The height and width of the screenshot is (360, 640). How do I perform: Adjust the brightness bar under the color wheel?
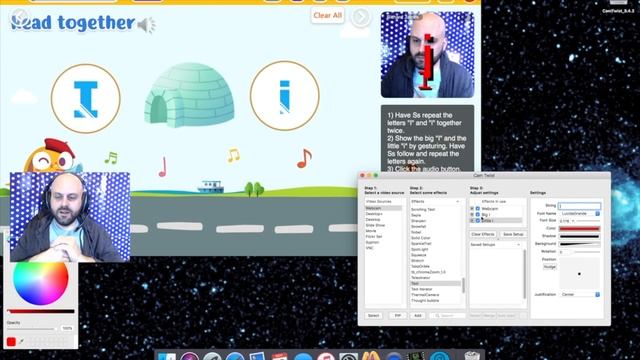[x=41, y=311]
